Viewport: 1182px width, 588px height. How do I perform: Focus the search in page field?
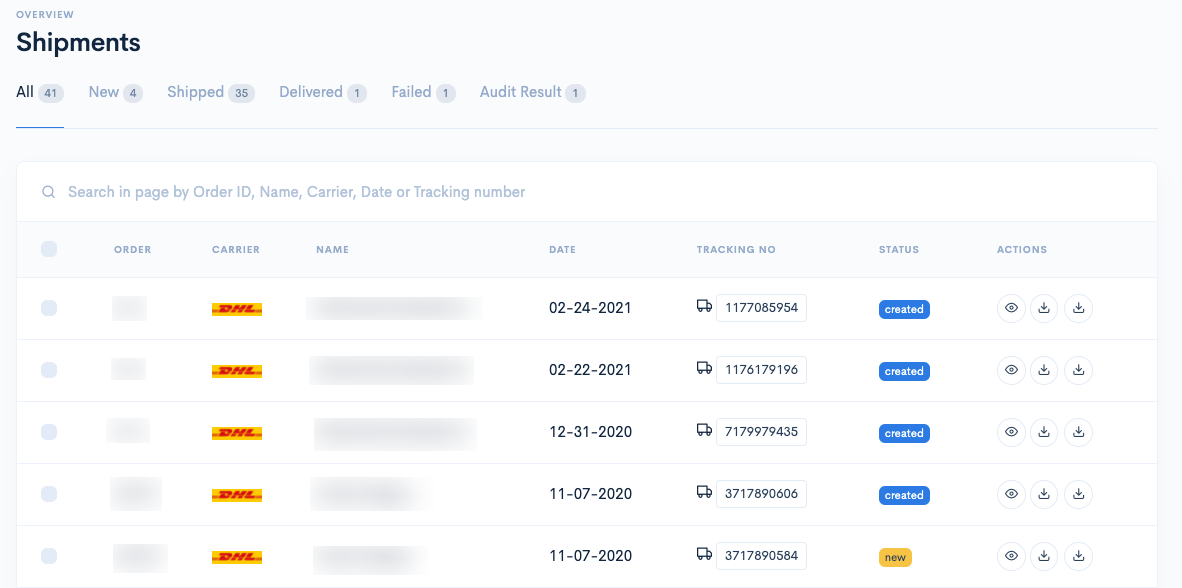tap(586, 192)
